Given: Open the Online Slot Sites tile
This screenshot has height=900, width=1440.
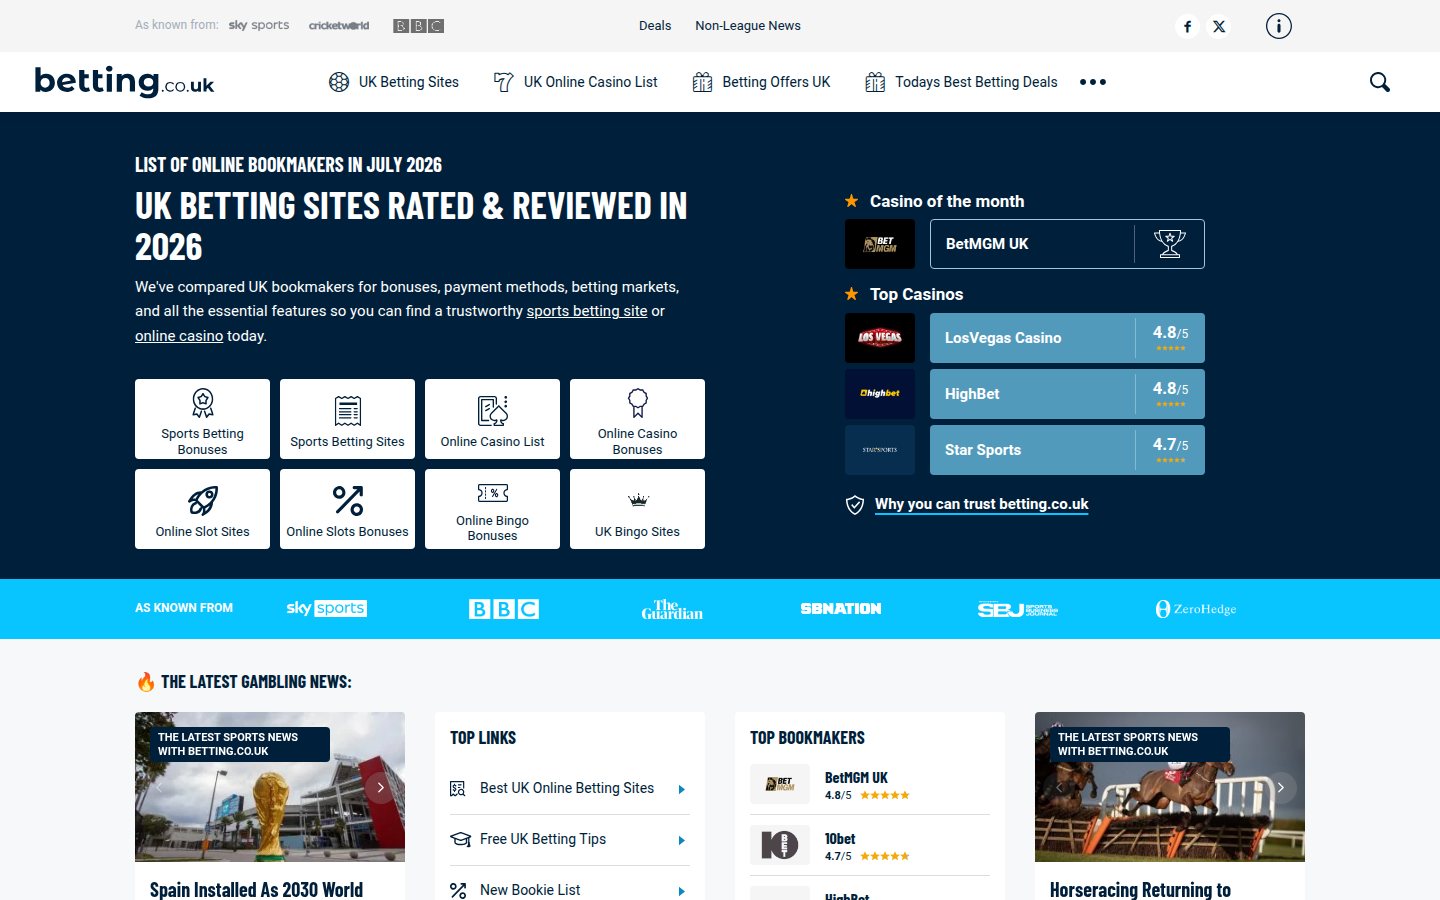Looking at the screenshot, I should pos(202,509).
